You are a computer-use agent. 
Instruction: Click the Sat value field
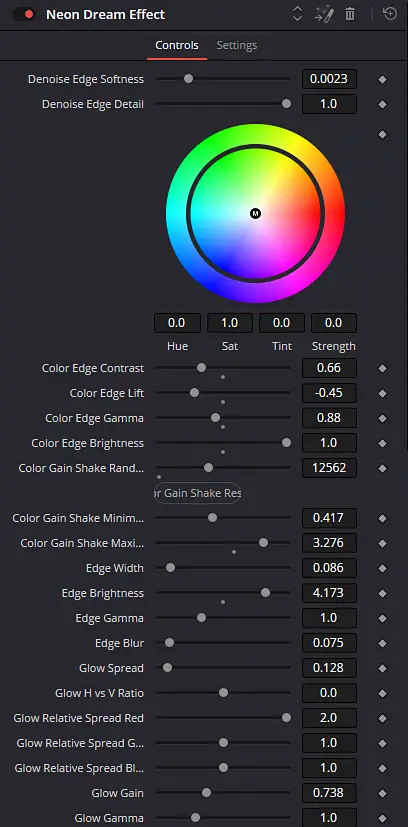(229, 323)
